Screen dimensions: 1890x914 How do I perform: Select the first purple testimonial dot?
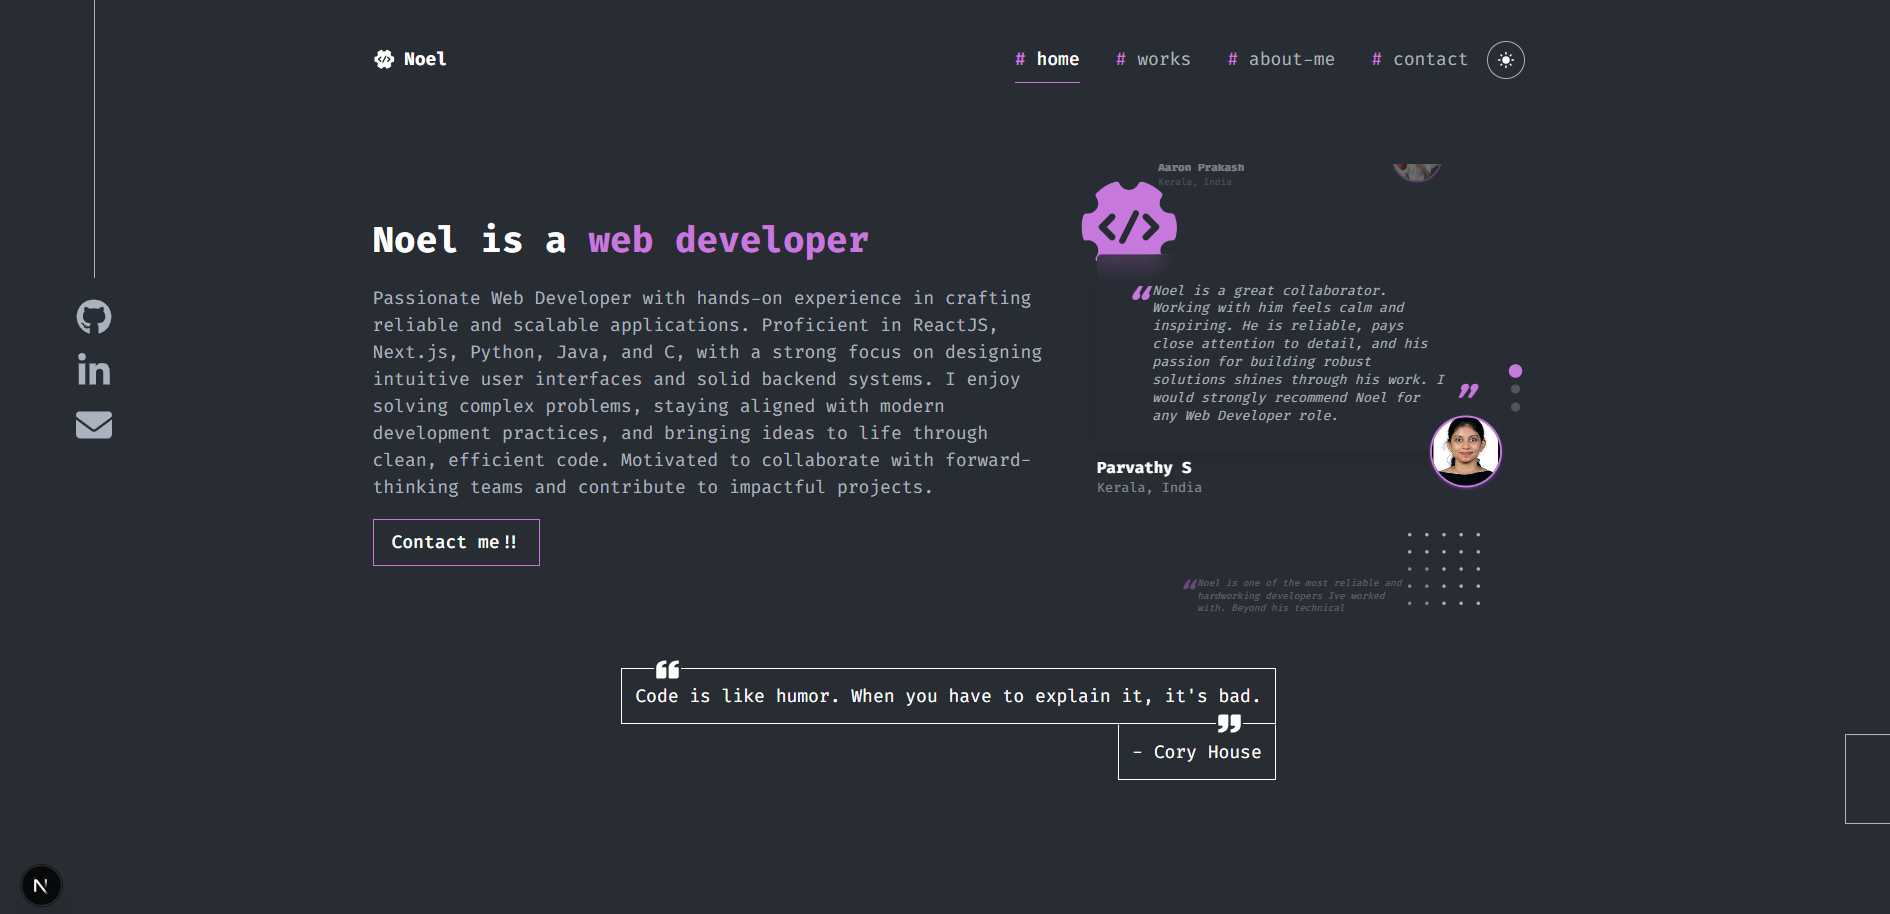click(x=1515, y=371)
